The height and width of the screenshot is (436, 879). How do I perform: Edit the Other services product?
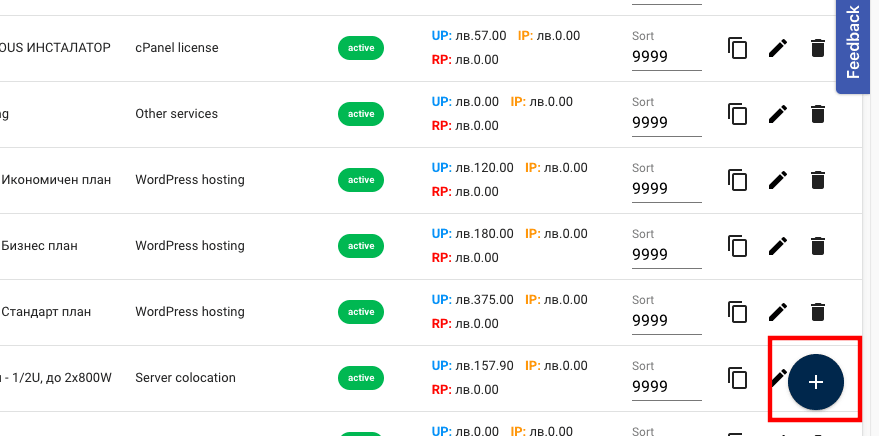pyautogui.click(x=778, y=114)
